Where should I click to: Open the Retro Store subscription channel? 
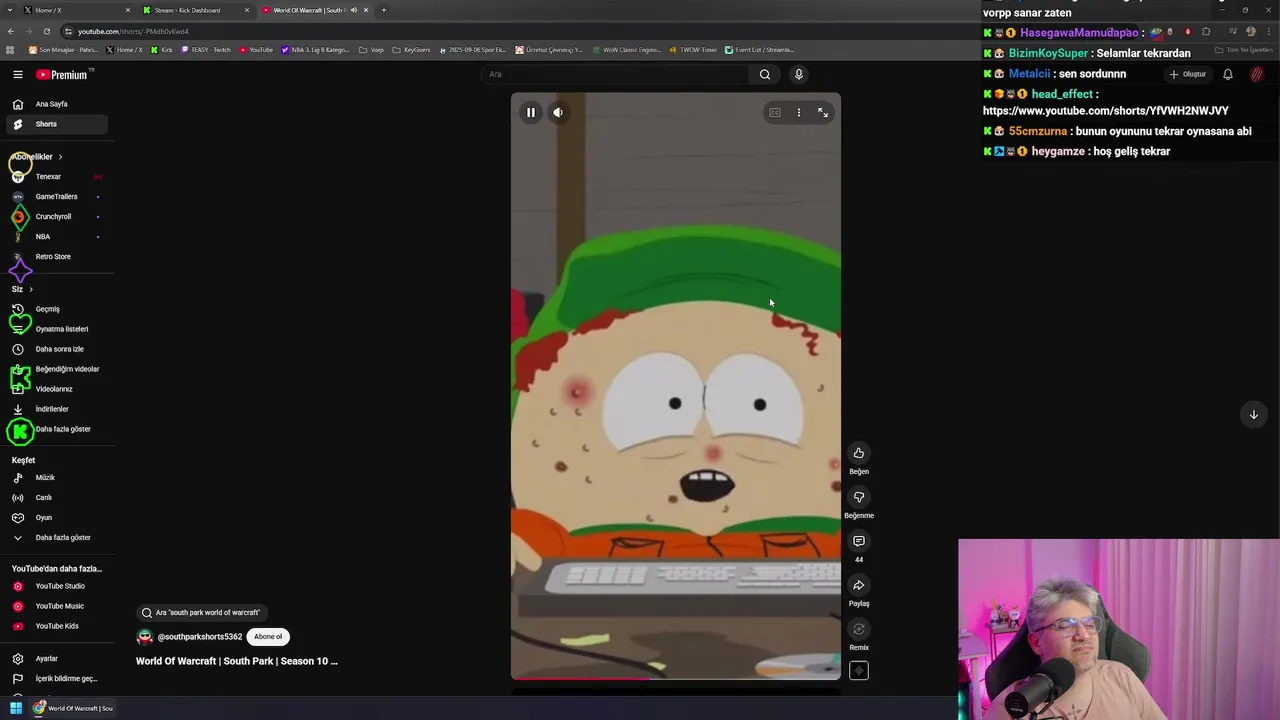(56, 257)
